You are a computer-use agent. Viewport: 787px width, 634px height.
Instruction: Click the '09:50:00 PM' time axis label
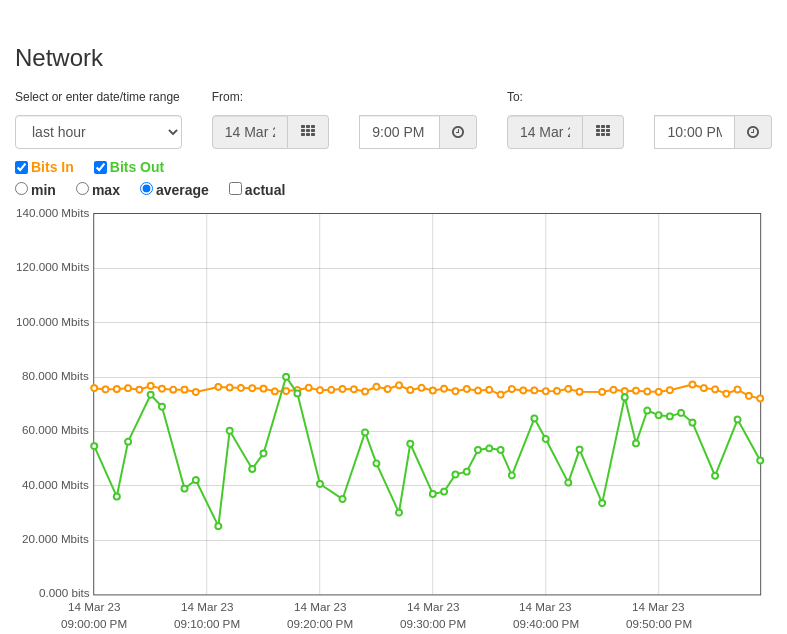(659, 624)
